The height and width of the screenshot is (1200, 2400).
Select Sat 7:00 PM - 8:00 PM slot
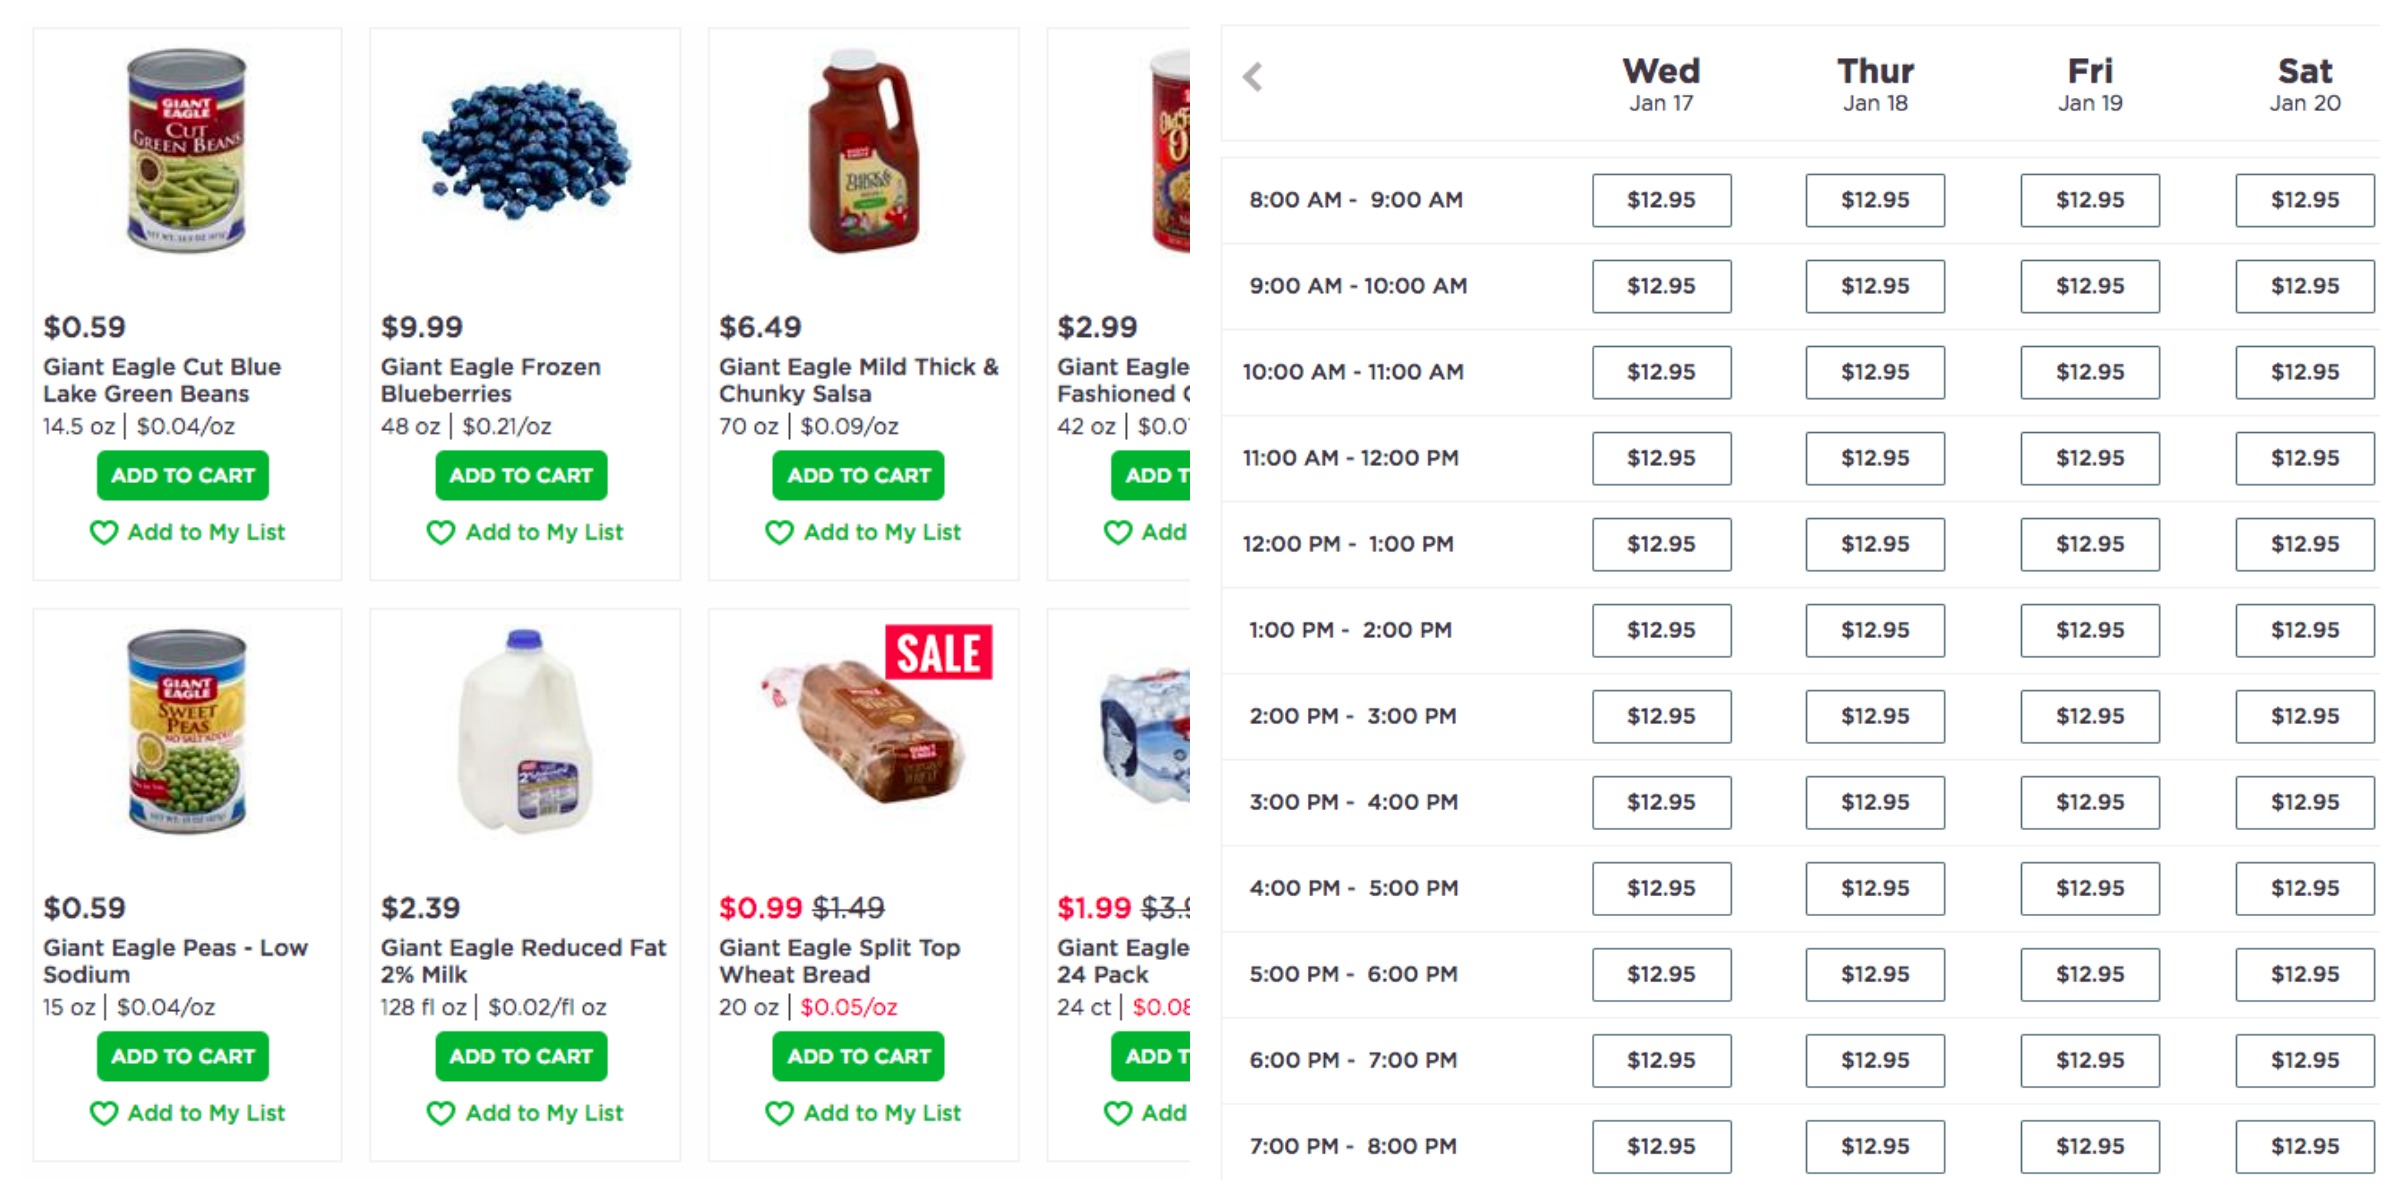(x=2304, y=1146)
